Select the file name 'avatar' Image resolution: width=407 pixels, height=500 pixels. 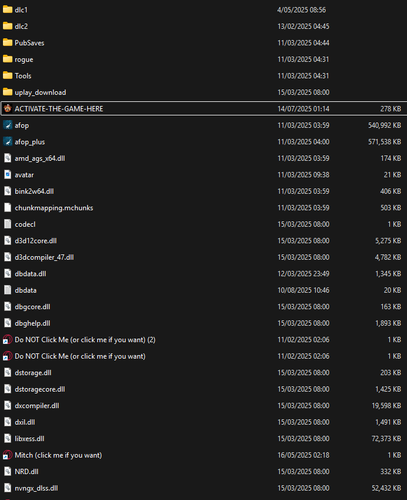[24, 175]
